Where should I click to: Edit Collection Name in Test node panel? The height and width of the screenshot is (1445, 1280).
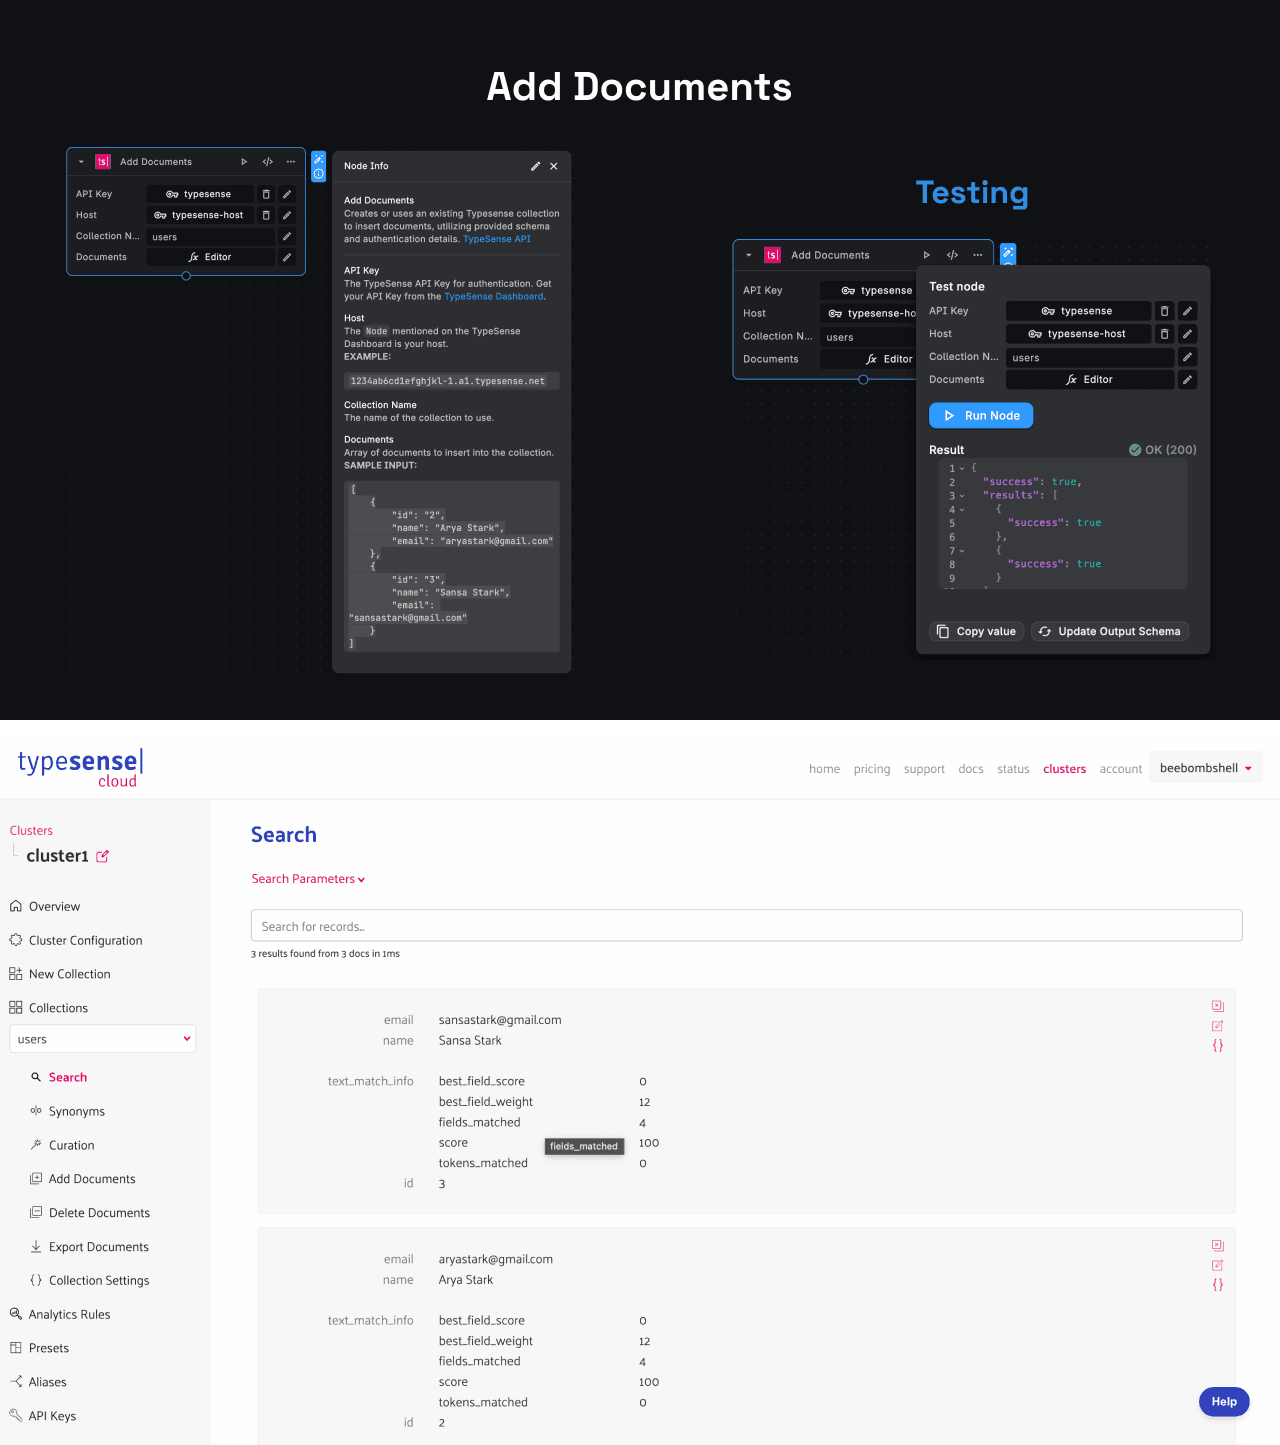click(x=1187, y=357)
